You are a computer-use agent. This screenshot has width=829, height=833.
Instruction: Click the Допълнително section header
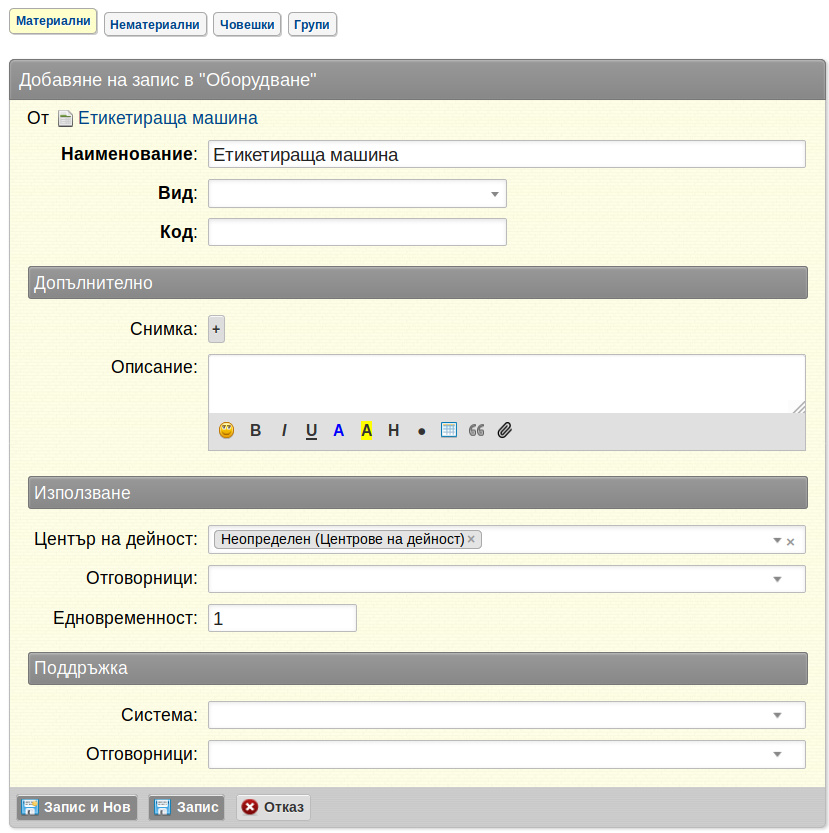tap(418, 283)
